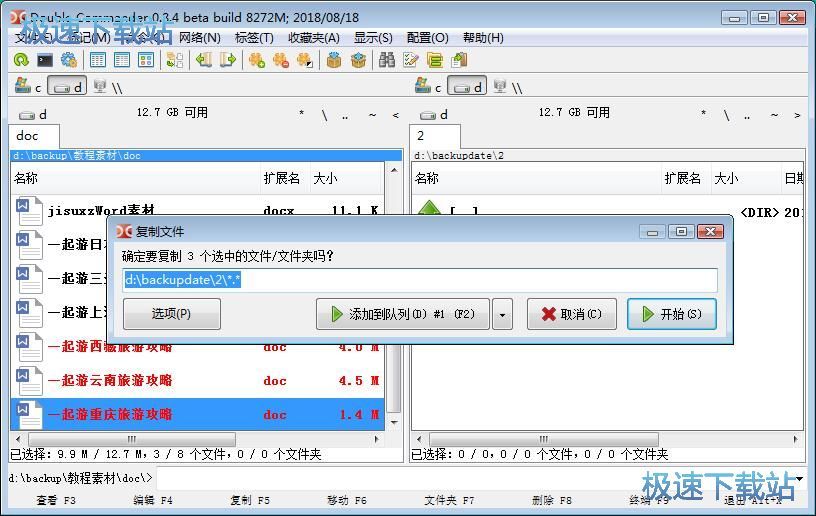This screenshot has width=816, height=516.
Task: Click the left panel parent .. button
Action: tap(345, 115)
